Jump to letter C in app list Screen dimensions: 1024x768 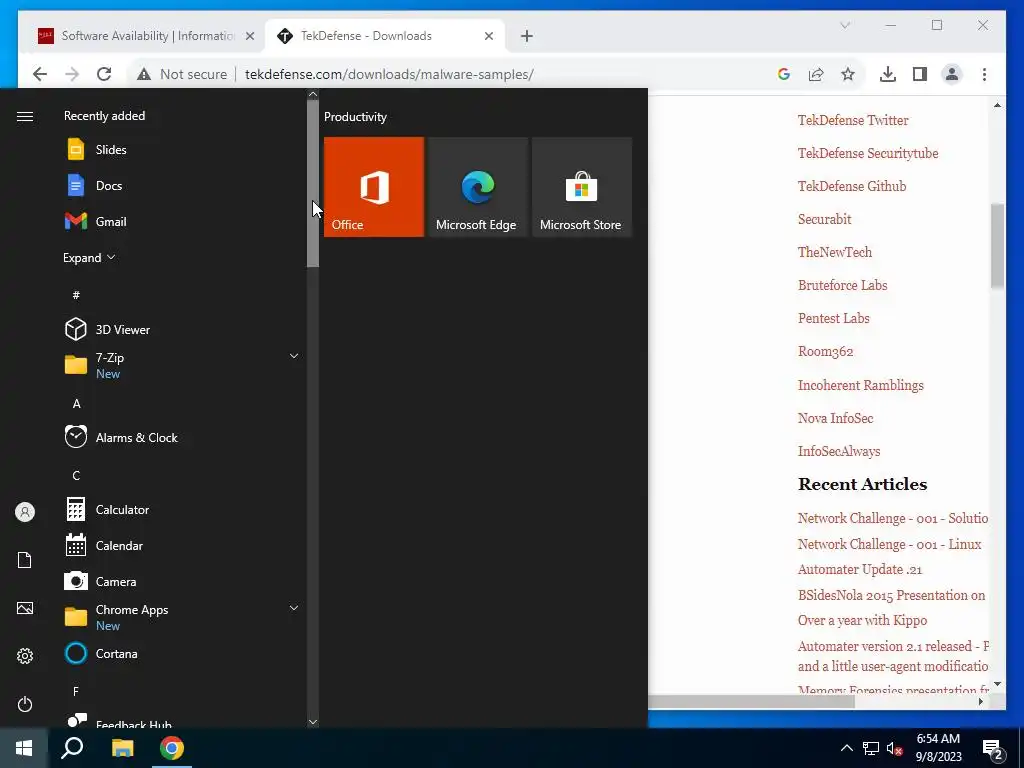coord(76,475)
